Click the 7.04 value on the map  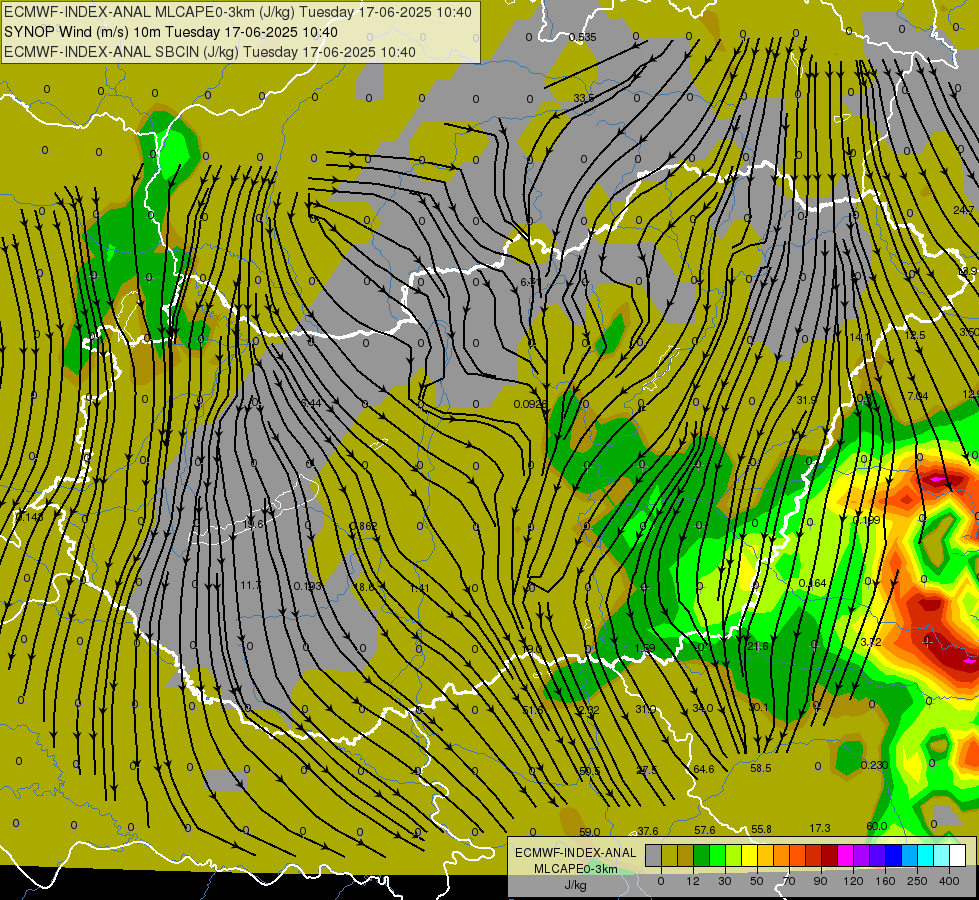pos(918,396)
